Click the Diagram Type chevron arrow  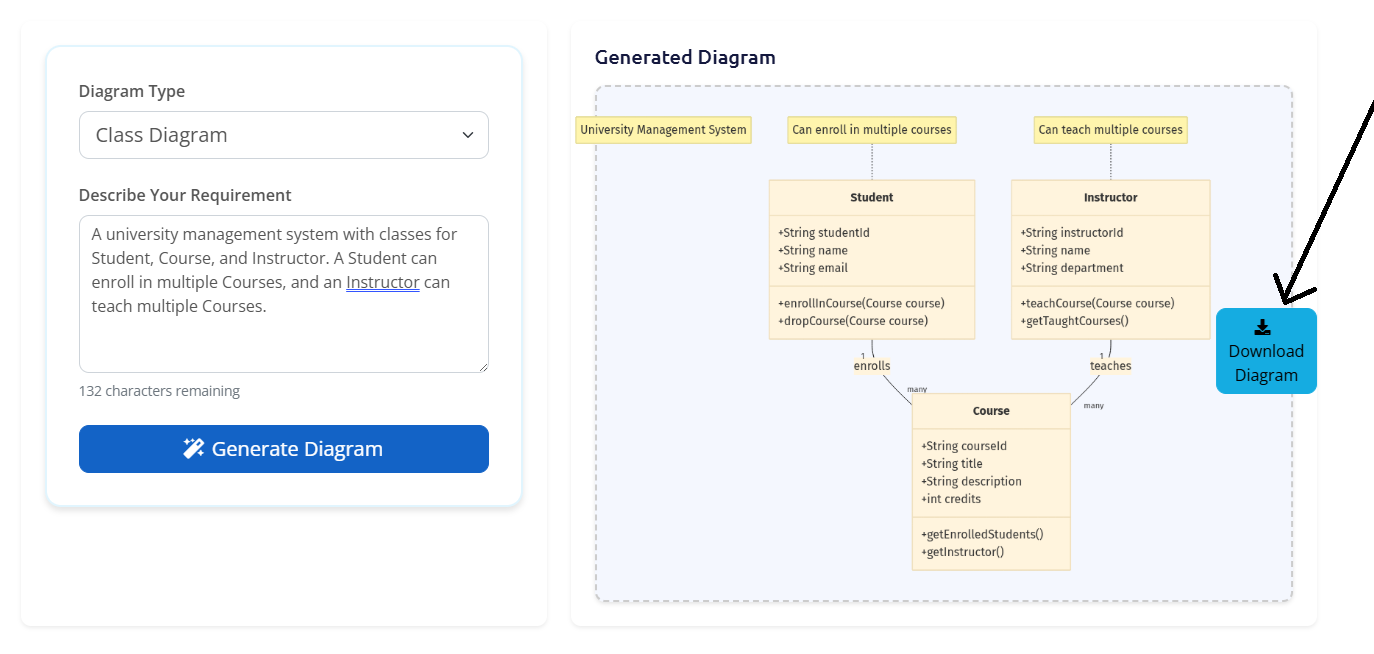pos(467,135)
